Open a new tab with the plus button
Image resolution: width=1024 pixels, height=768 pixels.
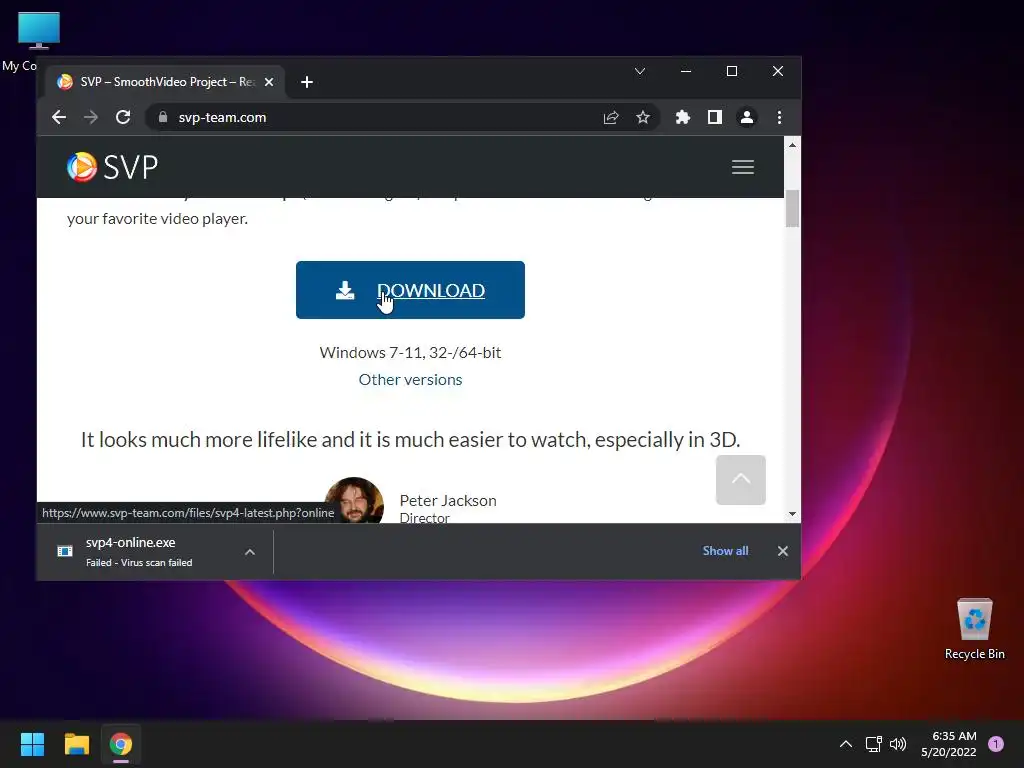click(307, 82)
